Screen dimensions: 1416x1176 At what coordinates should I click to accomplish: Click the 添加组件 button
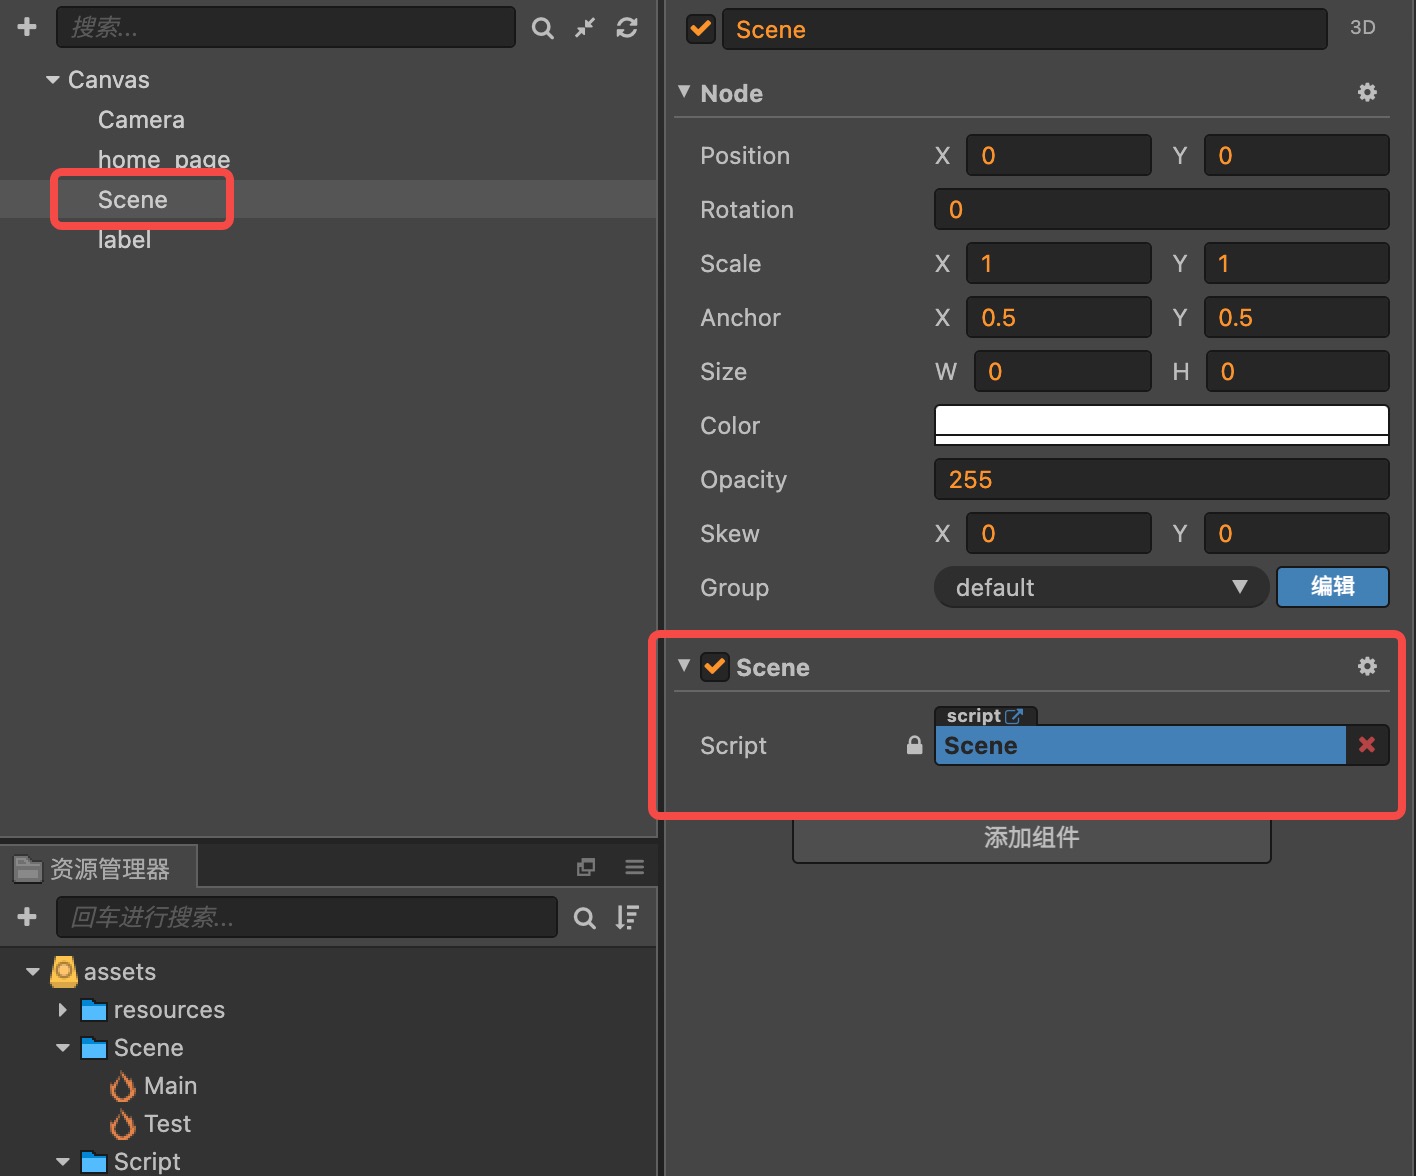[1032, 839]
